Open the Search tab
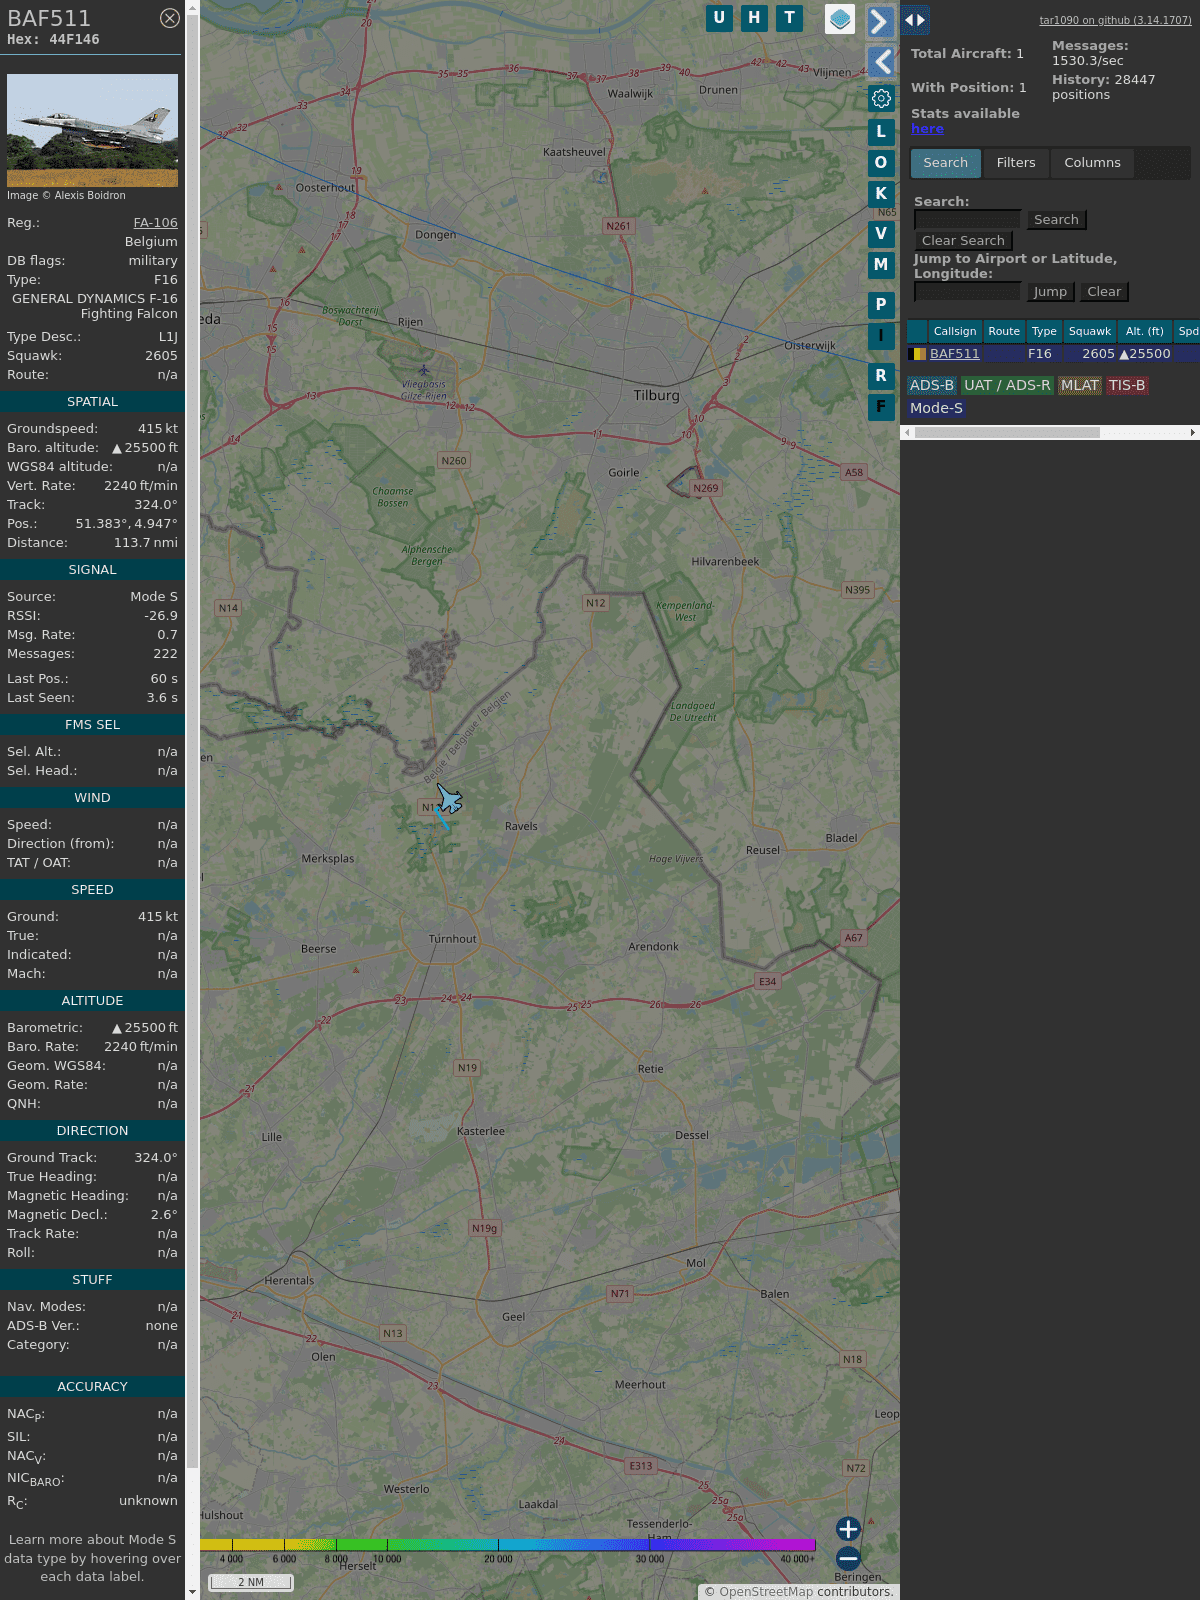Viewport: 1200px width, 1600px height. pos(945,163)
